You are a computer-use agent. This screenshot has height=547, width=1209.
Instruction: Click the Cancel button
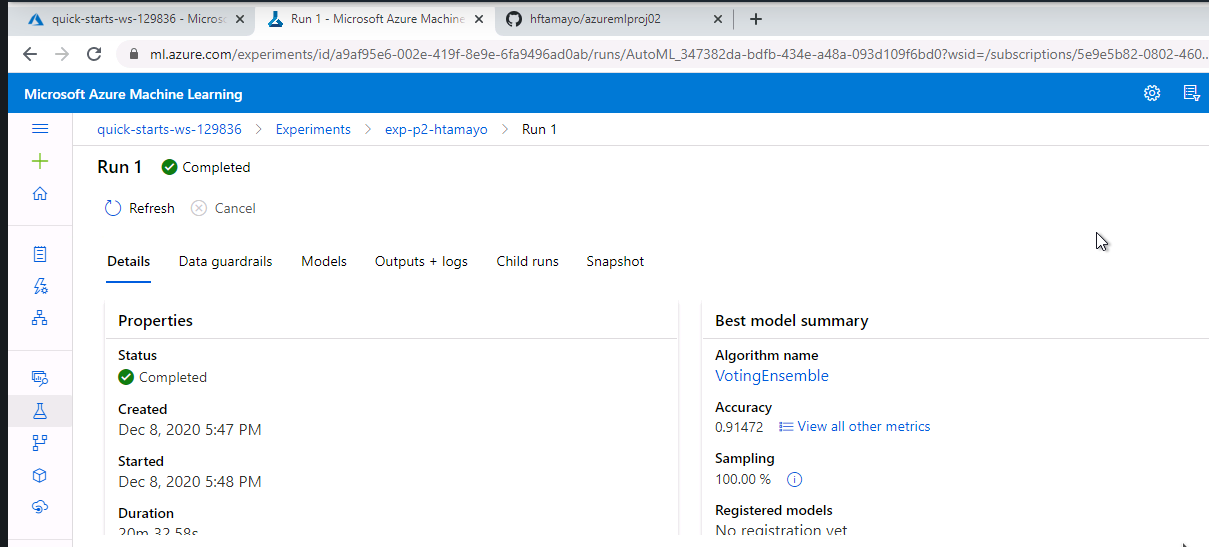click(223, 208)
